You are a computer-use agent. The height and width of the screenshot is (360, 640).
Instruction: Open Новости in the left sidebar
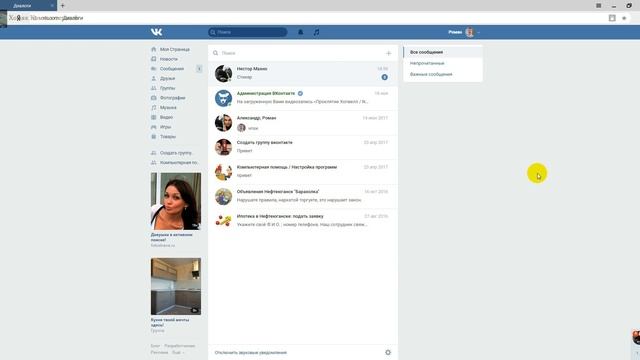(169, 59)
